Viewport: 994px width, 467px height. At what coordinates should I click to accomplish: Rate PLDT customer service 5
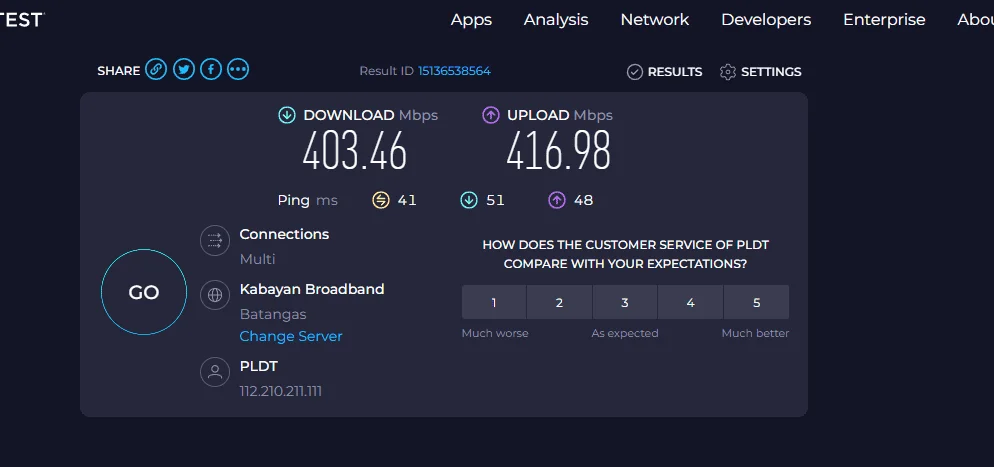756,302
